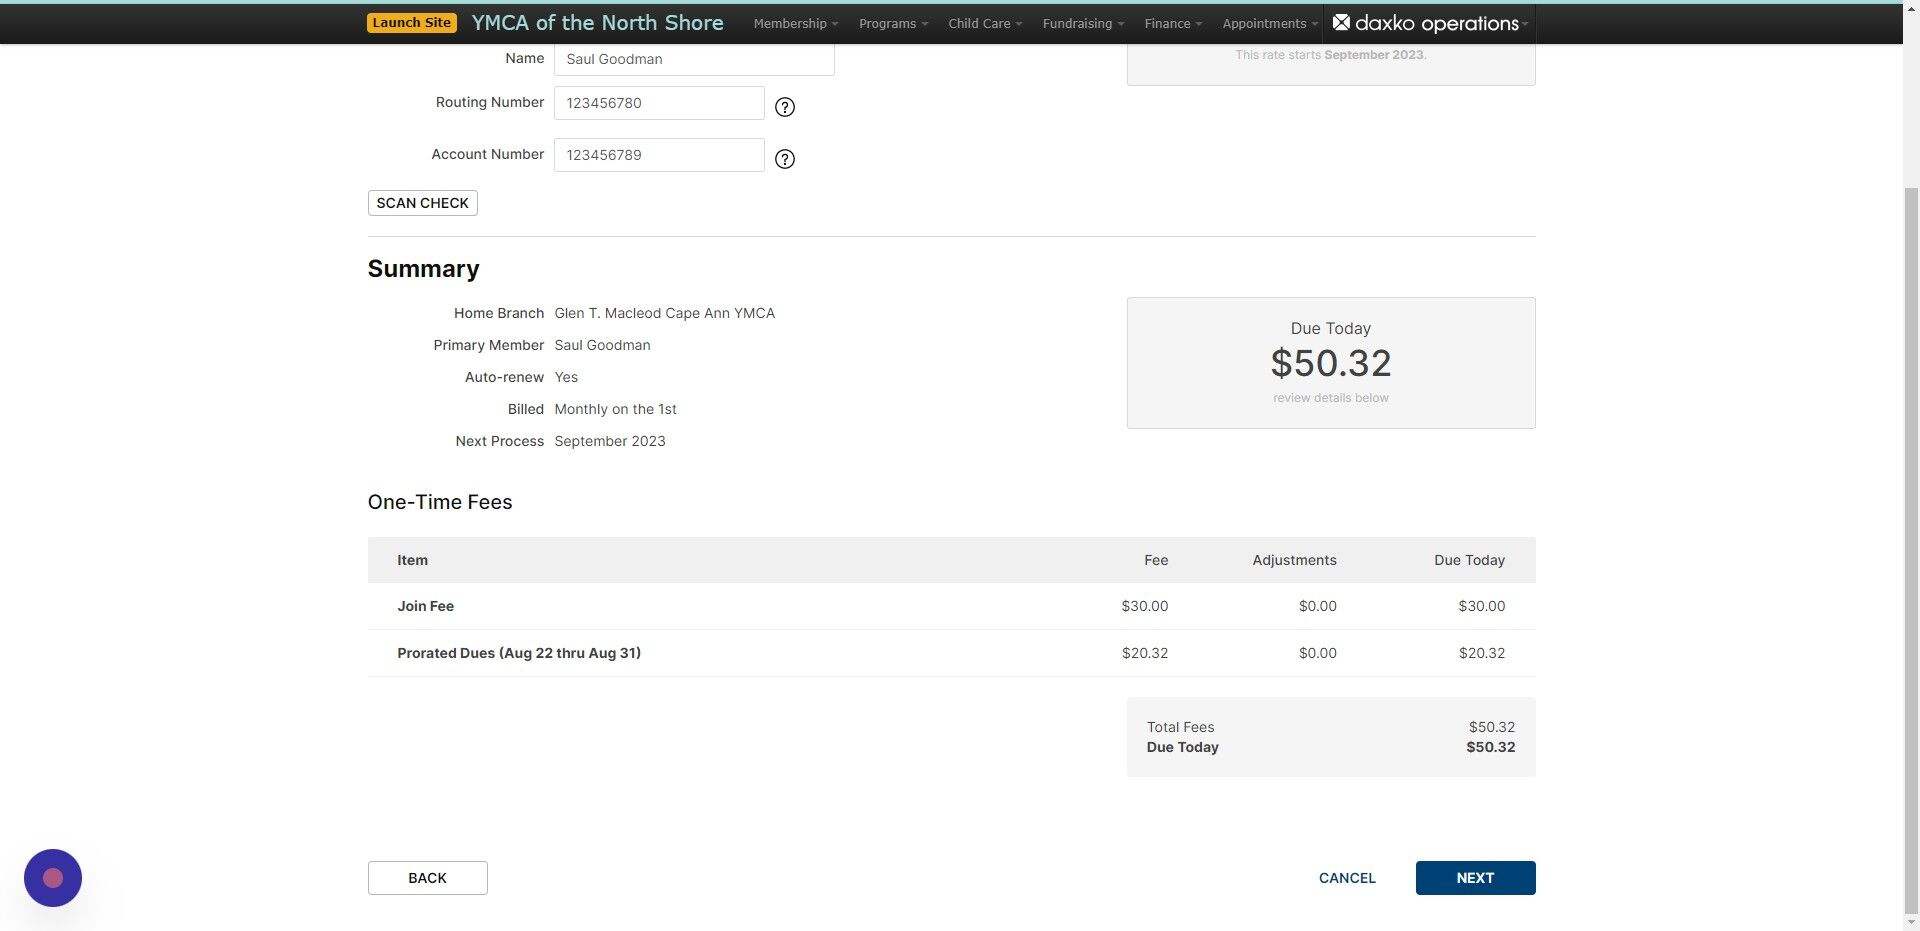1920x931 pixels.
Task: Click the Monthly on the 1st value
Action: pyautogui.click(x=615, y=409)
